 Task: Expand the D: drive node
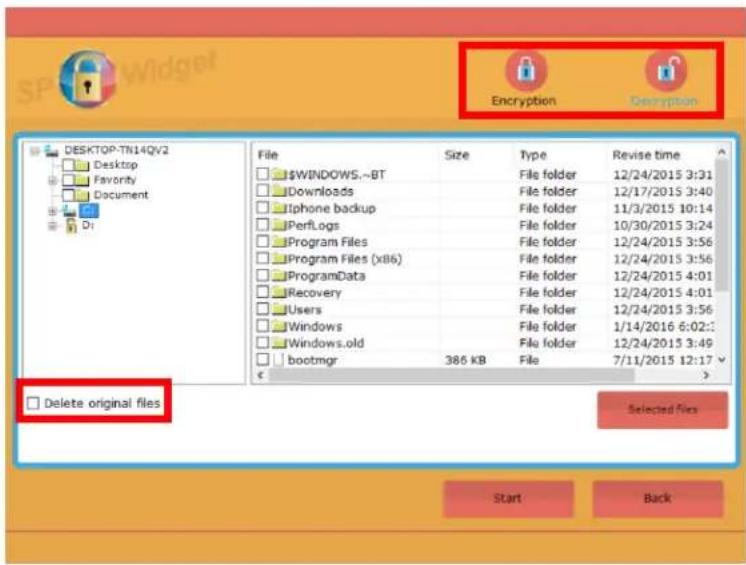(x=53, y=226)
